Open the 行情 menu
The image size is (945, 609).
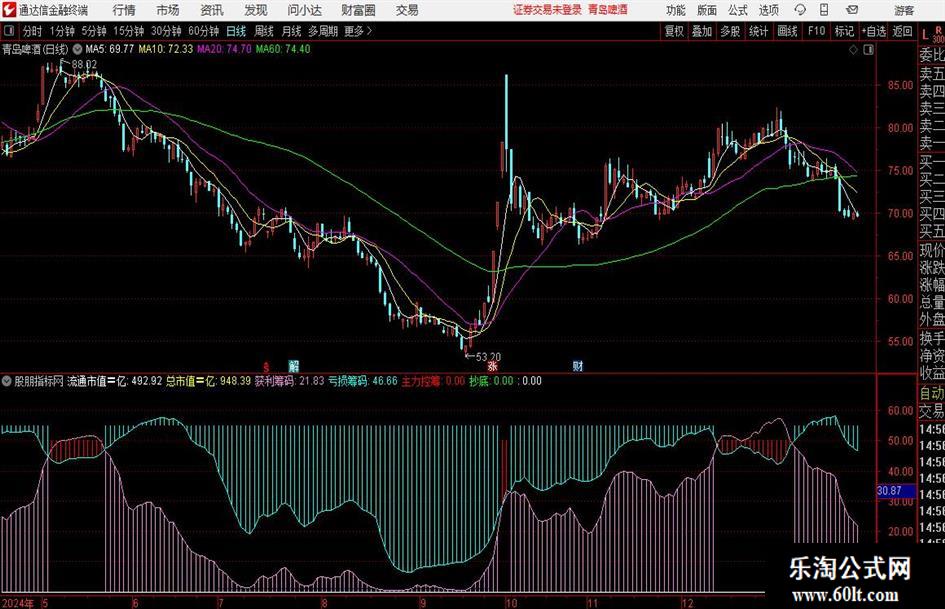124,10
